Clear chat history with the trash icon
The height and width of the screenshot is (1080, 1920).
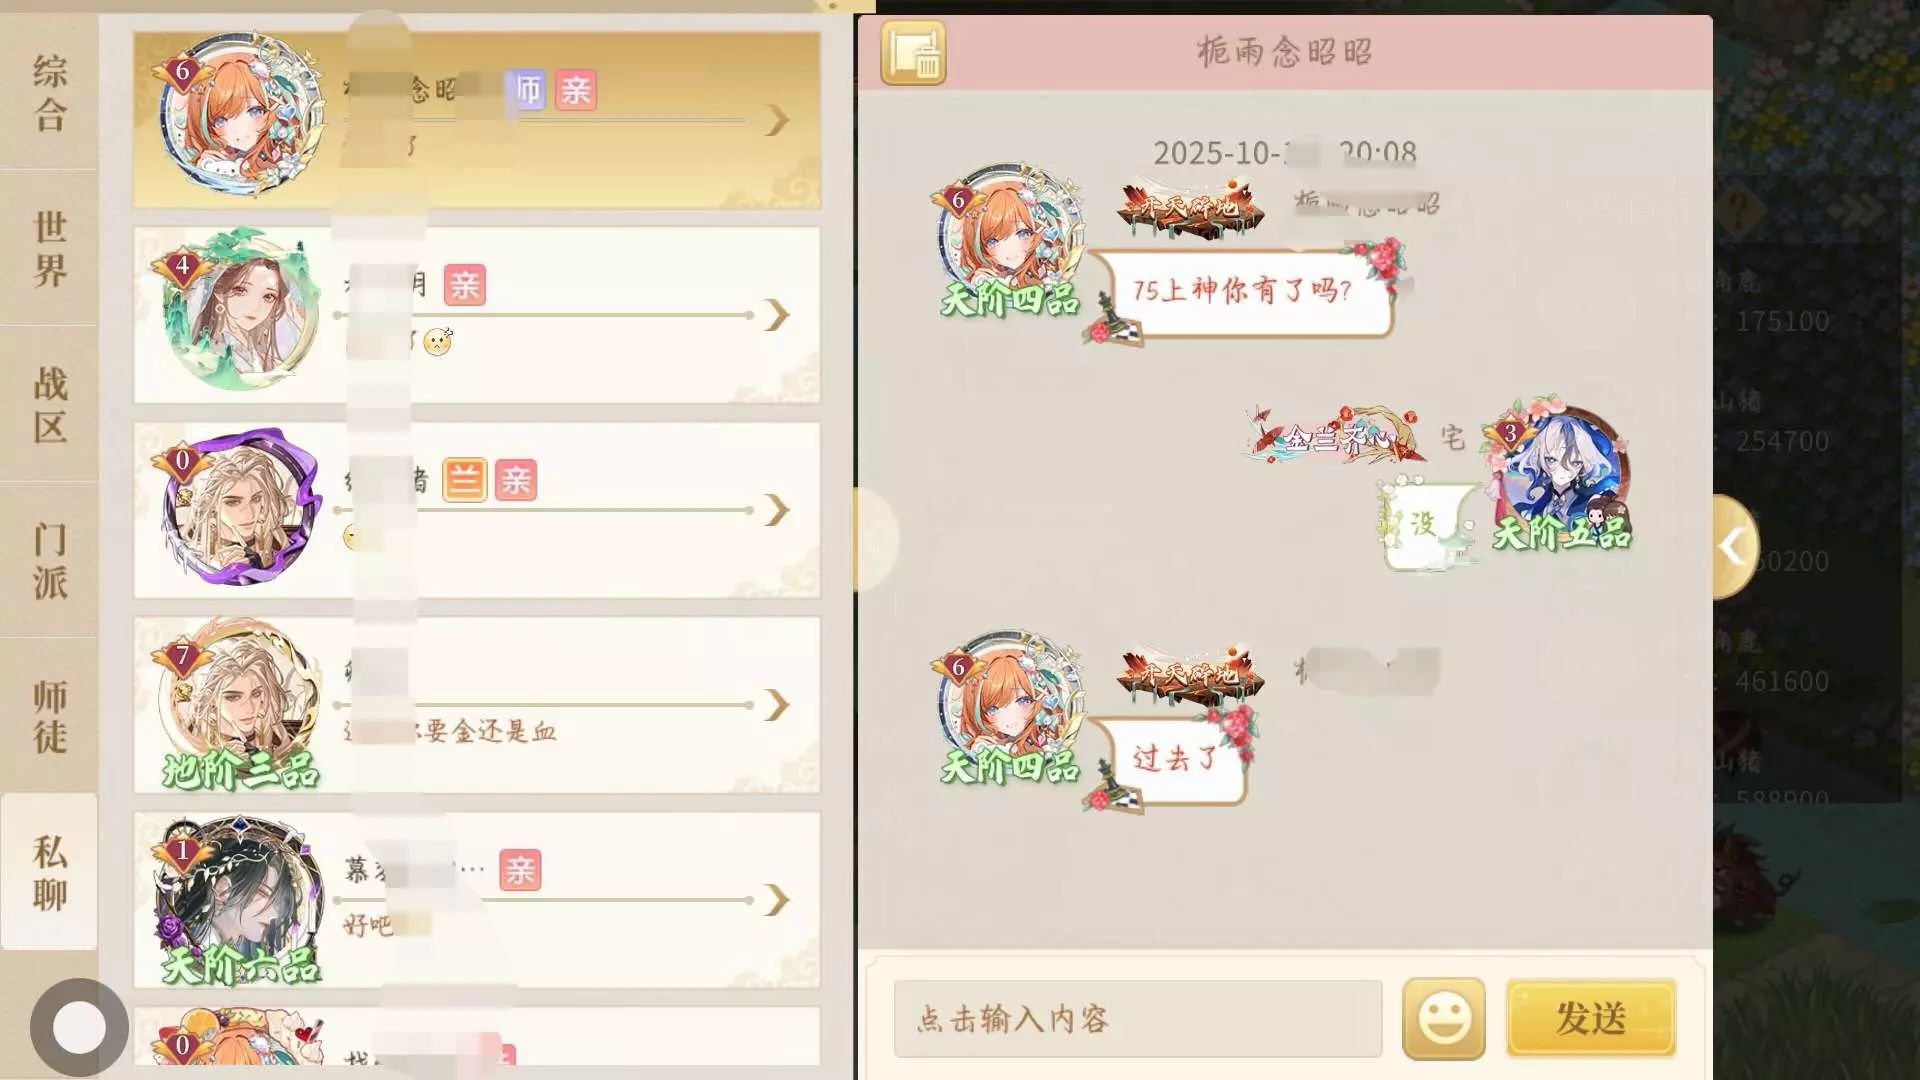[913, 53]
